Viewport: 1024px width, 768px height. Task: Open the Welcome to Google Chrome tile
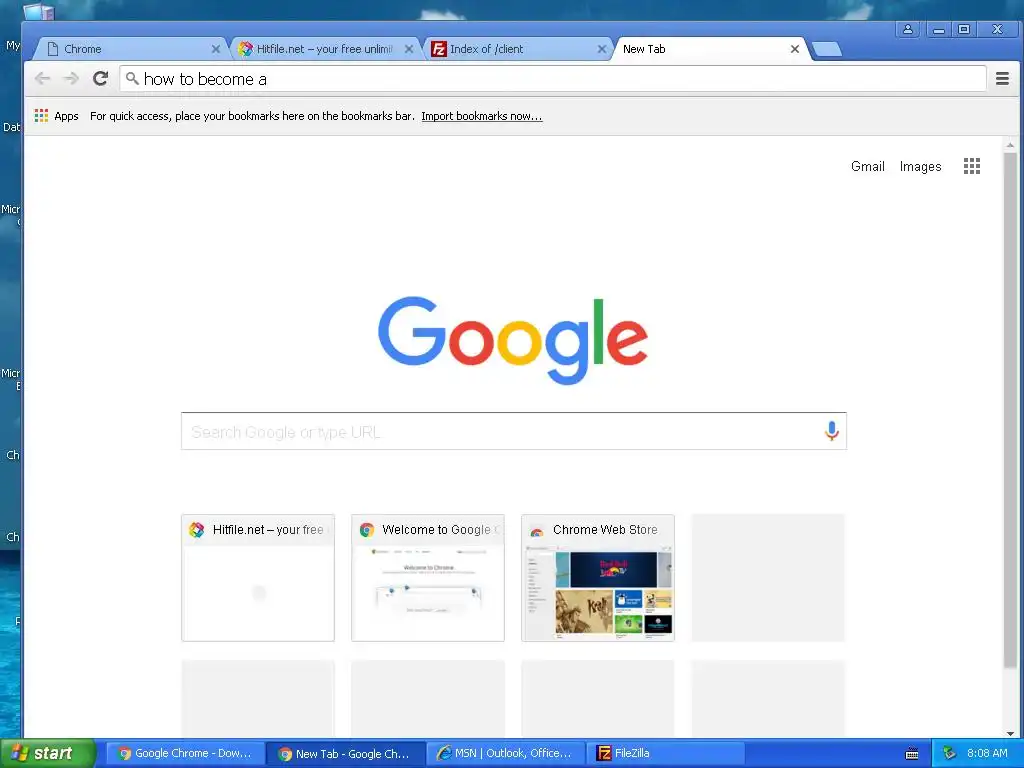(428, 577)
